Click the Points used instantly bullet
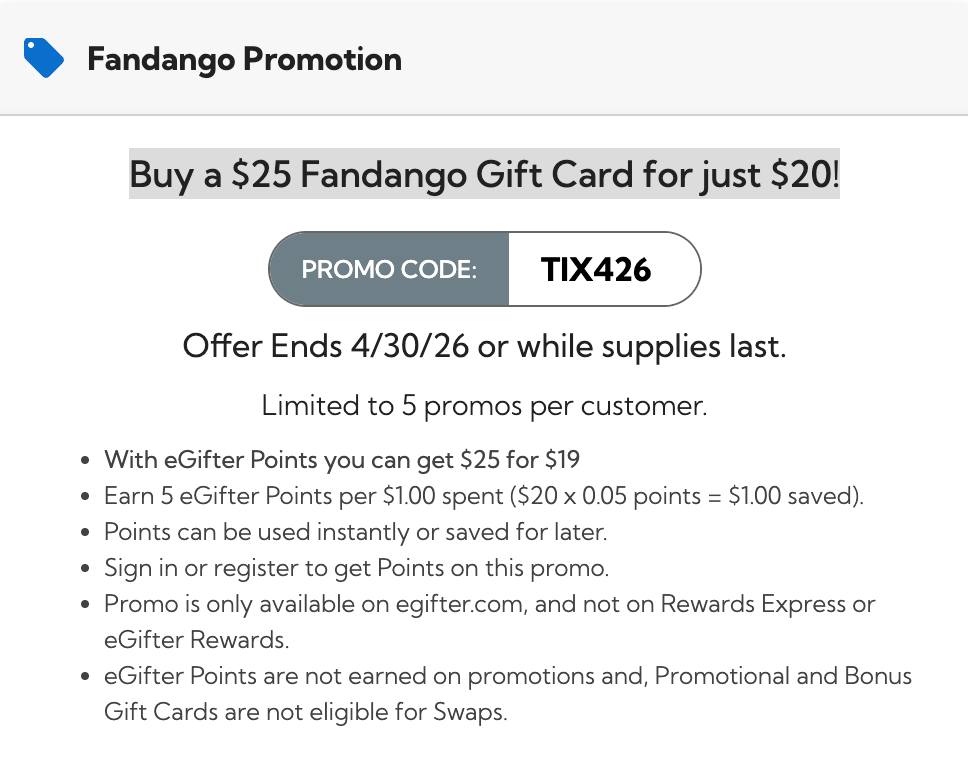The image size is (968, 758). click(355, 532)
